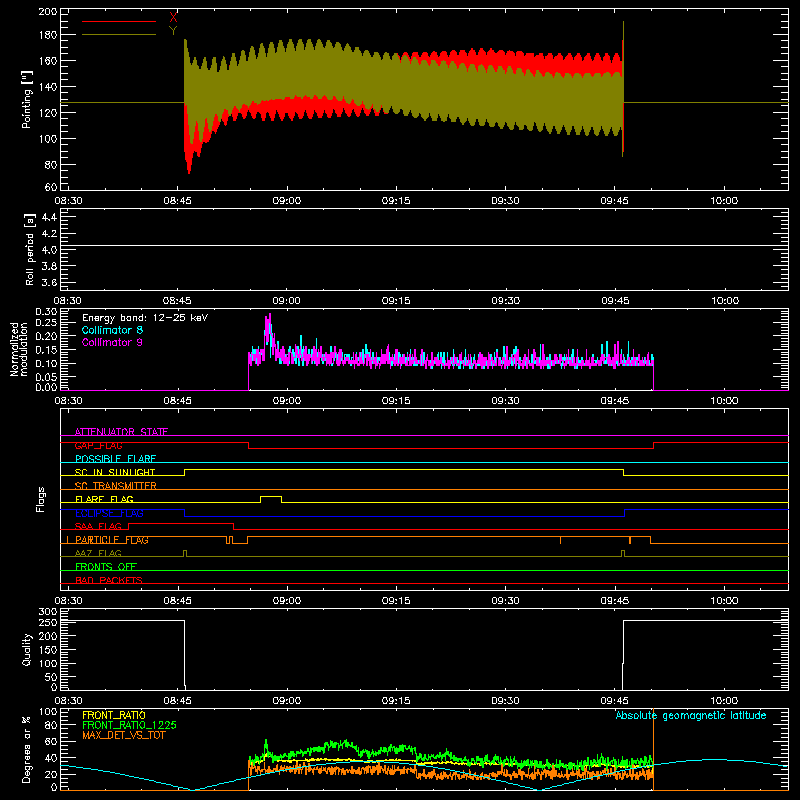Screen dimensions: 800x800
Task: Click the PARTICLE_FLAG label
Action: [112, 540]
